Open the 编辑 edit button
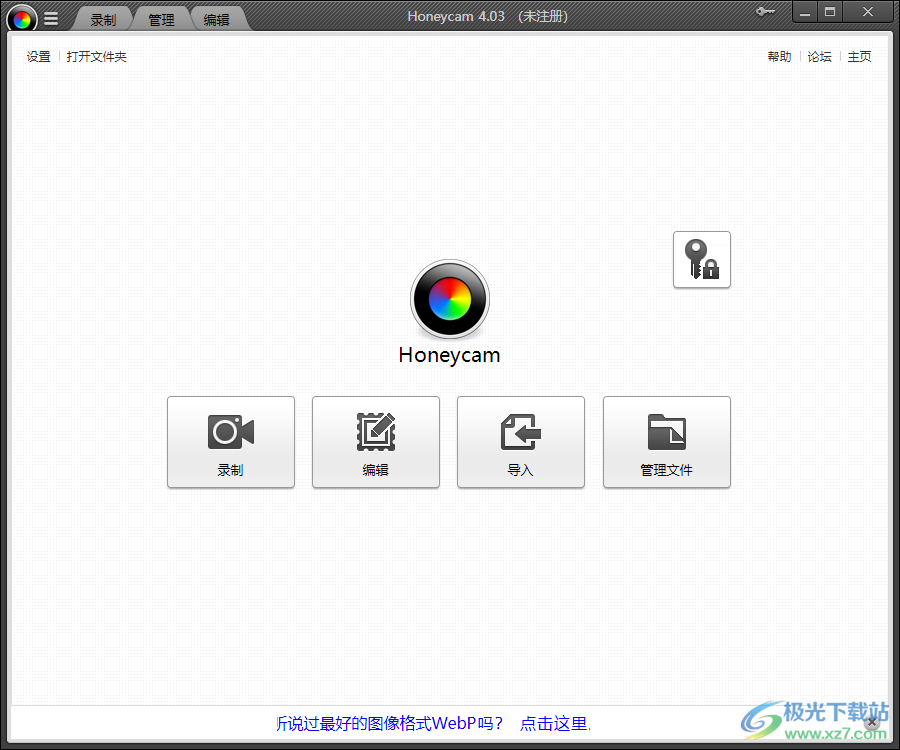900x750 pixels. tap(376, 442)
